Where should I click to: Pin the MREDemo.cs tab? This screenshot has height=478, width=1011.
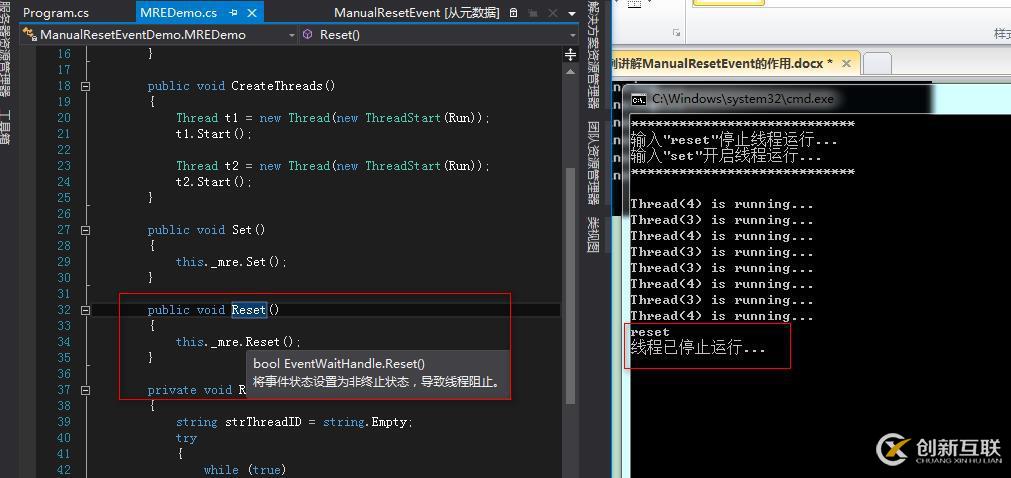point(233,13)
